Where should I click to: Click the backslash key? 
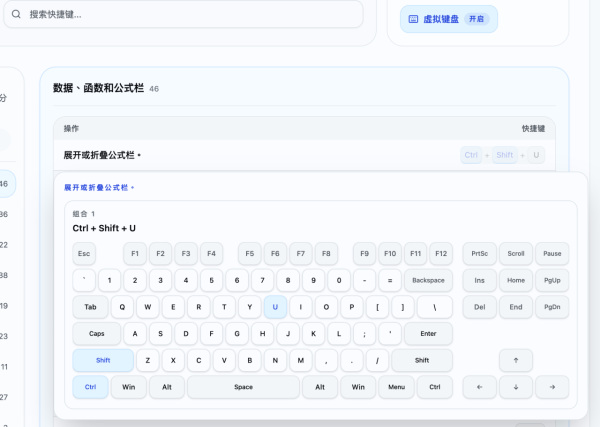[435, 307]
